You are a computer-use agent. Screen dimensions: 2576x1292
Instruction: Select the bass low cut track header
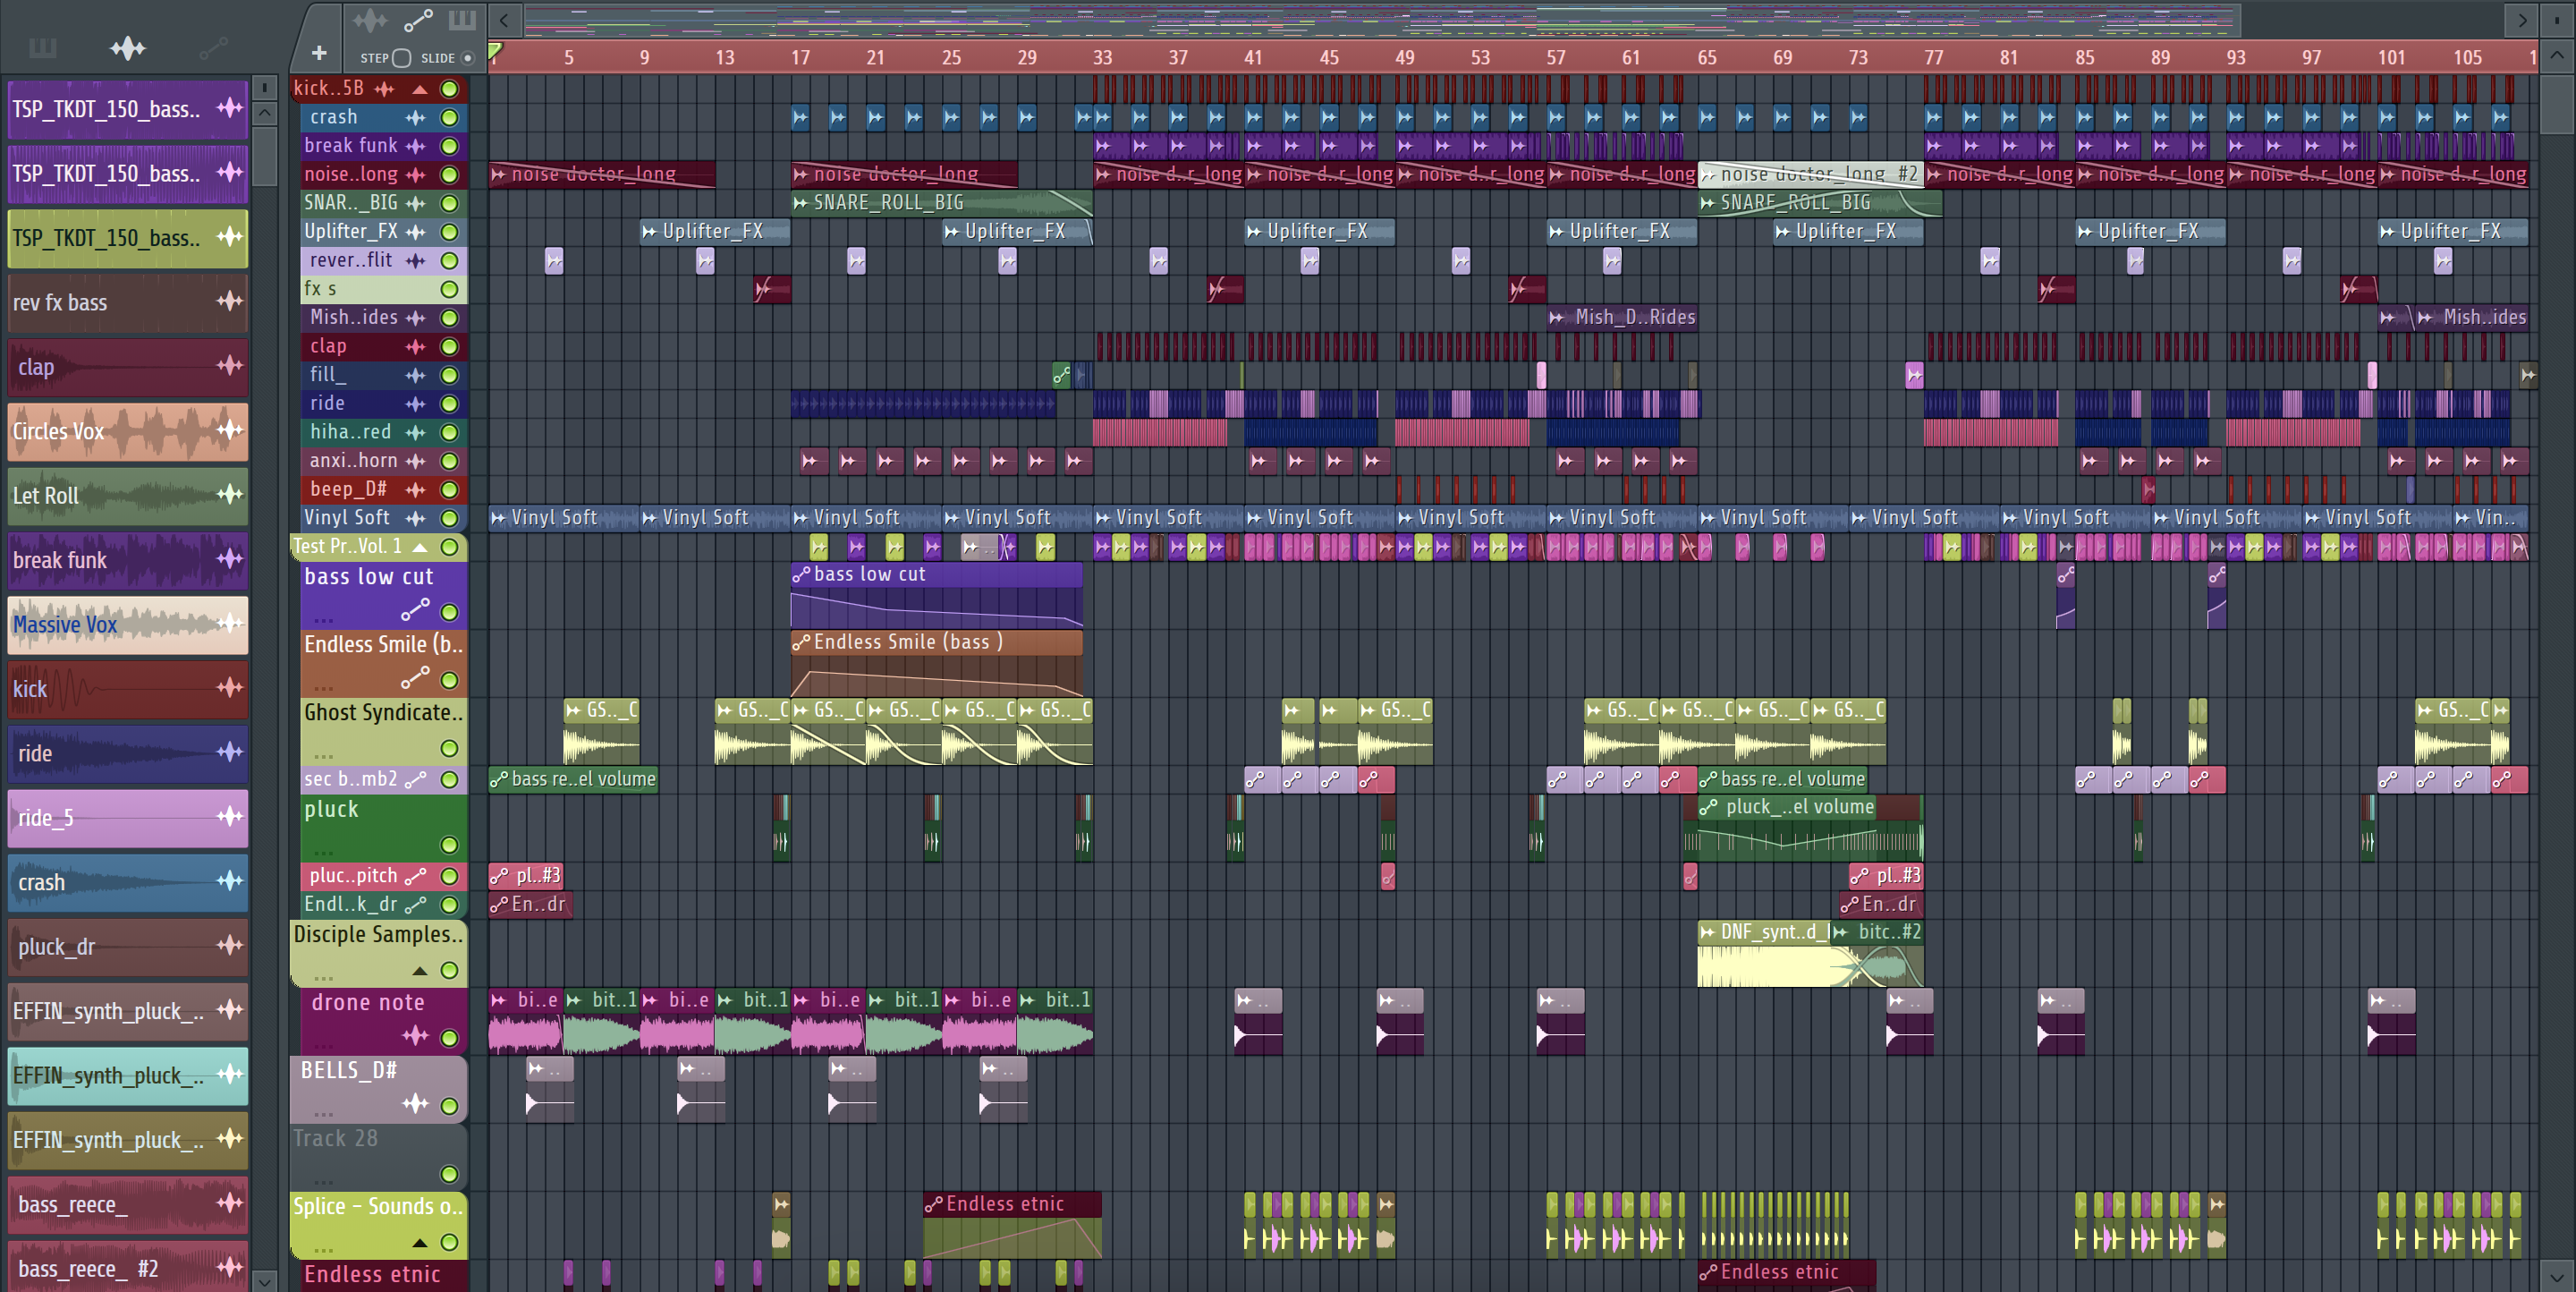pos(384,594)
